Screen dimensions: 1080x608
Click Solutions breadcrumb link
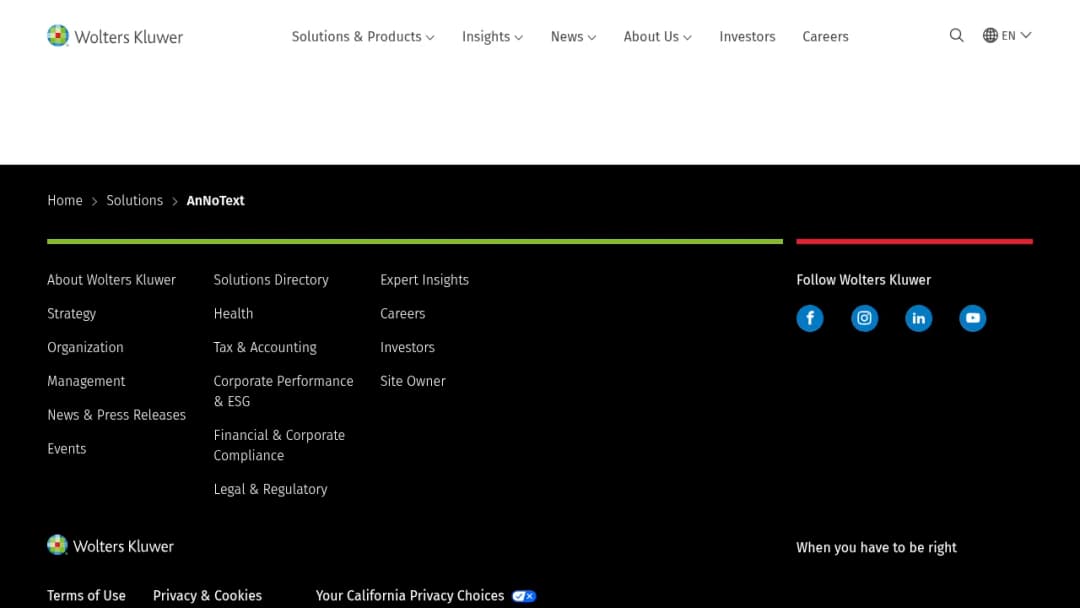[134, 200]
